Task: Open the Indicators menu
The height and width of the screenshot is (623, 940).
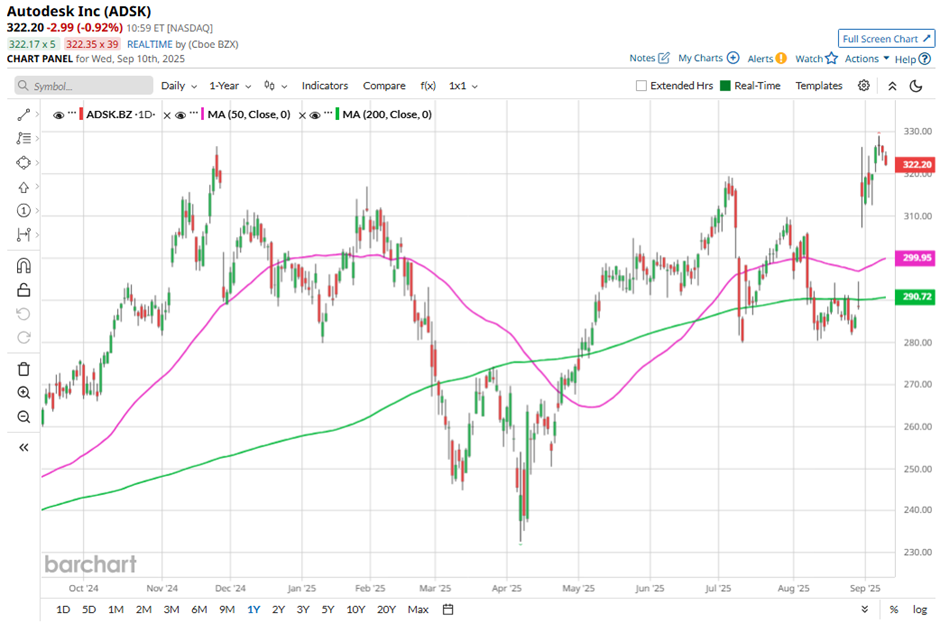Action: (325, 86)
